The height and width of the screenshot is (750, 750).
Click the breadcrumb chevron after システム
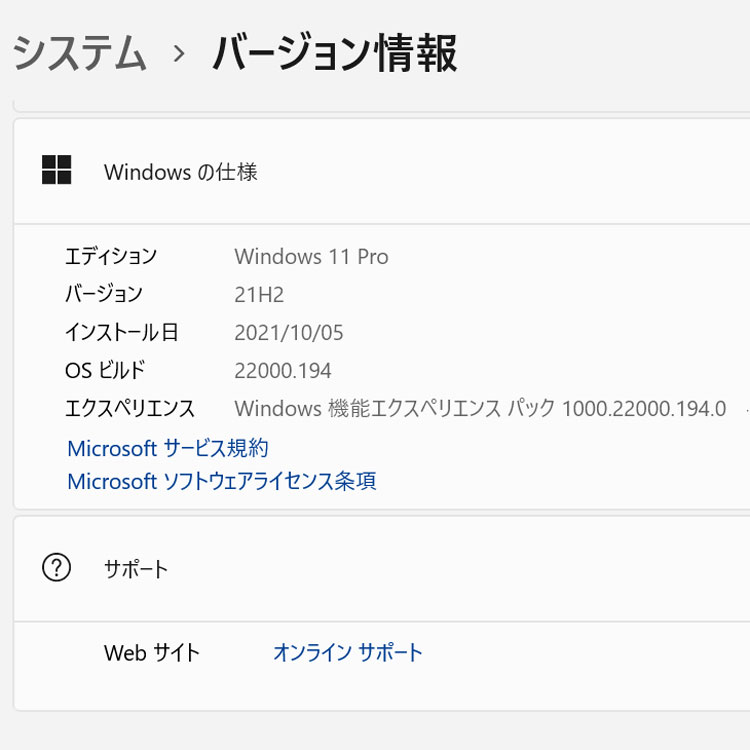[x=179, y=54]
